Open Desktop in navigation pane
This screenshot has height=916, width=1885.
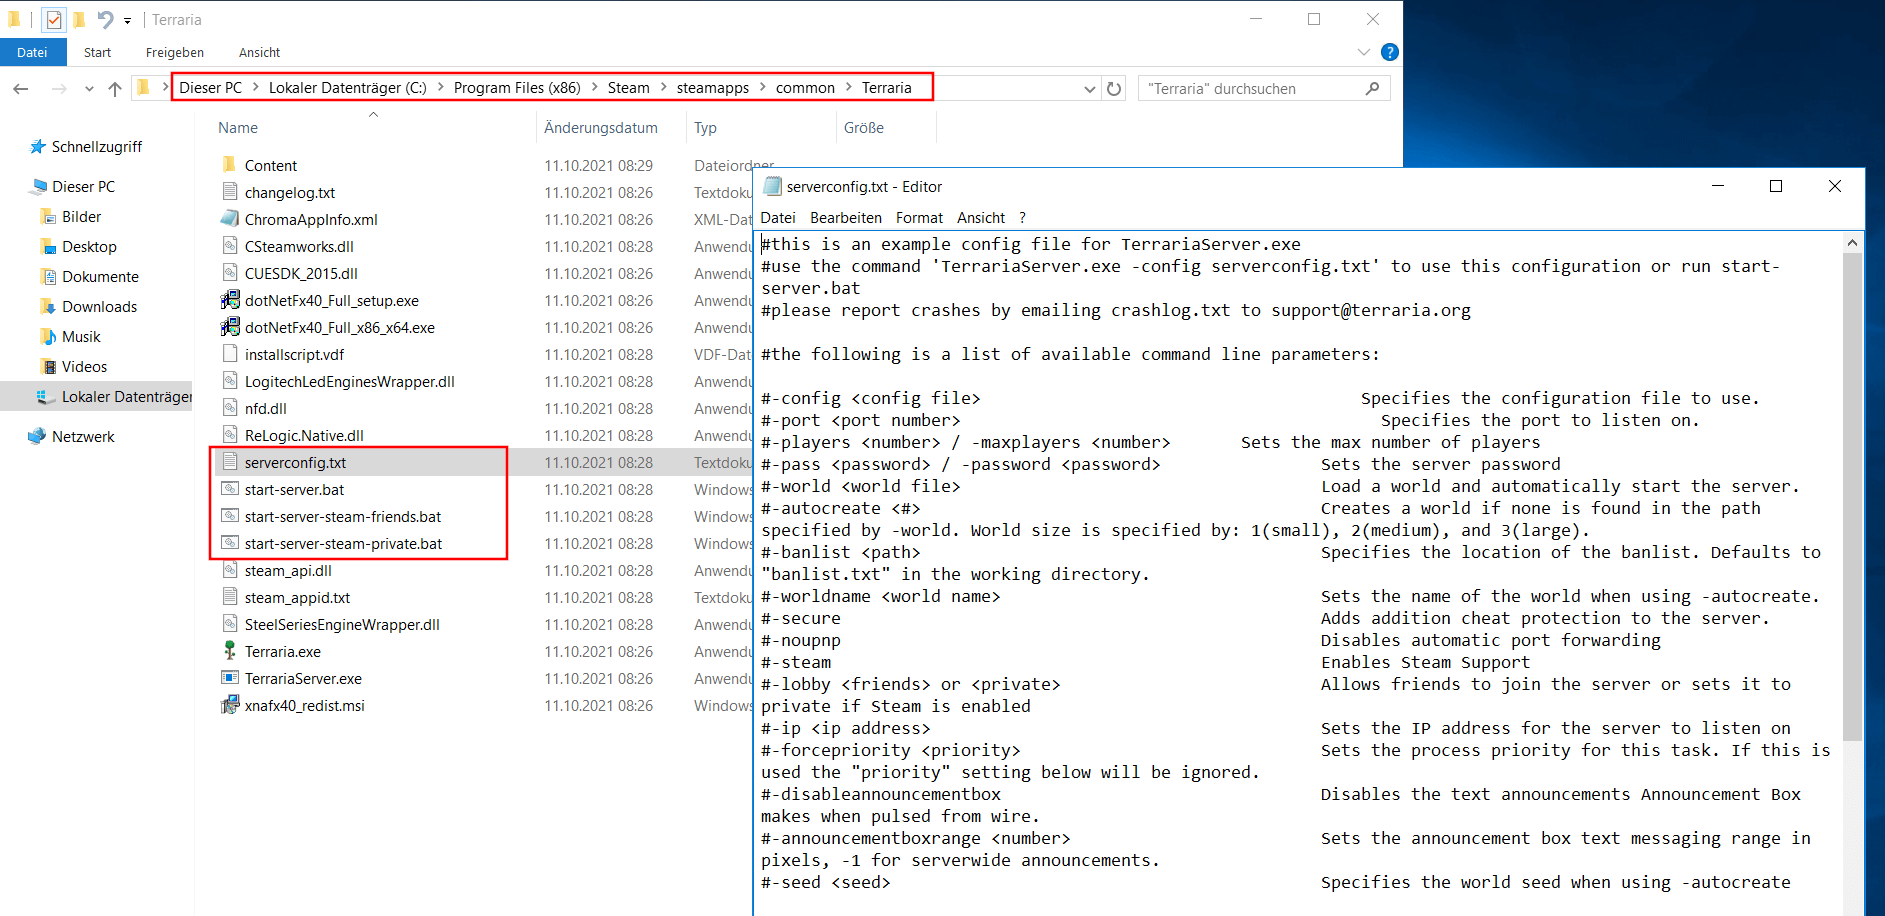click(x=89, y=247)
